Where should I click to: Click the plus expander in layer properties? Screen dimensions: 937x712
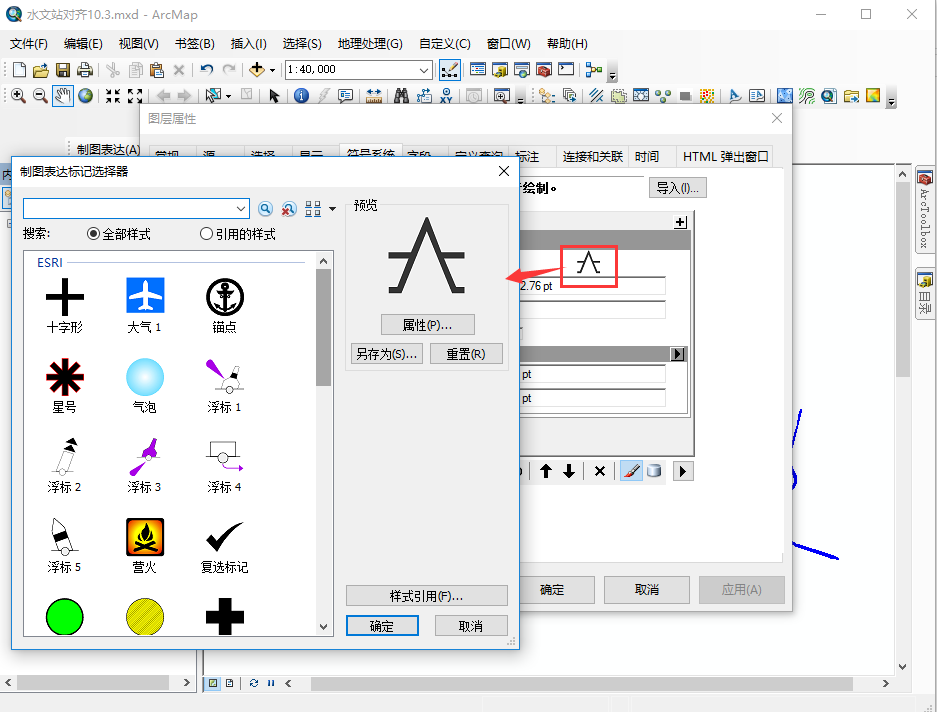(x=680, y=222)
